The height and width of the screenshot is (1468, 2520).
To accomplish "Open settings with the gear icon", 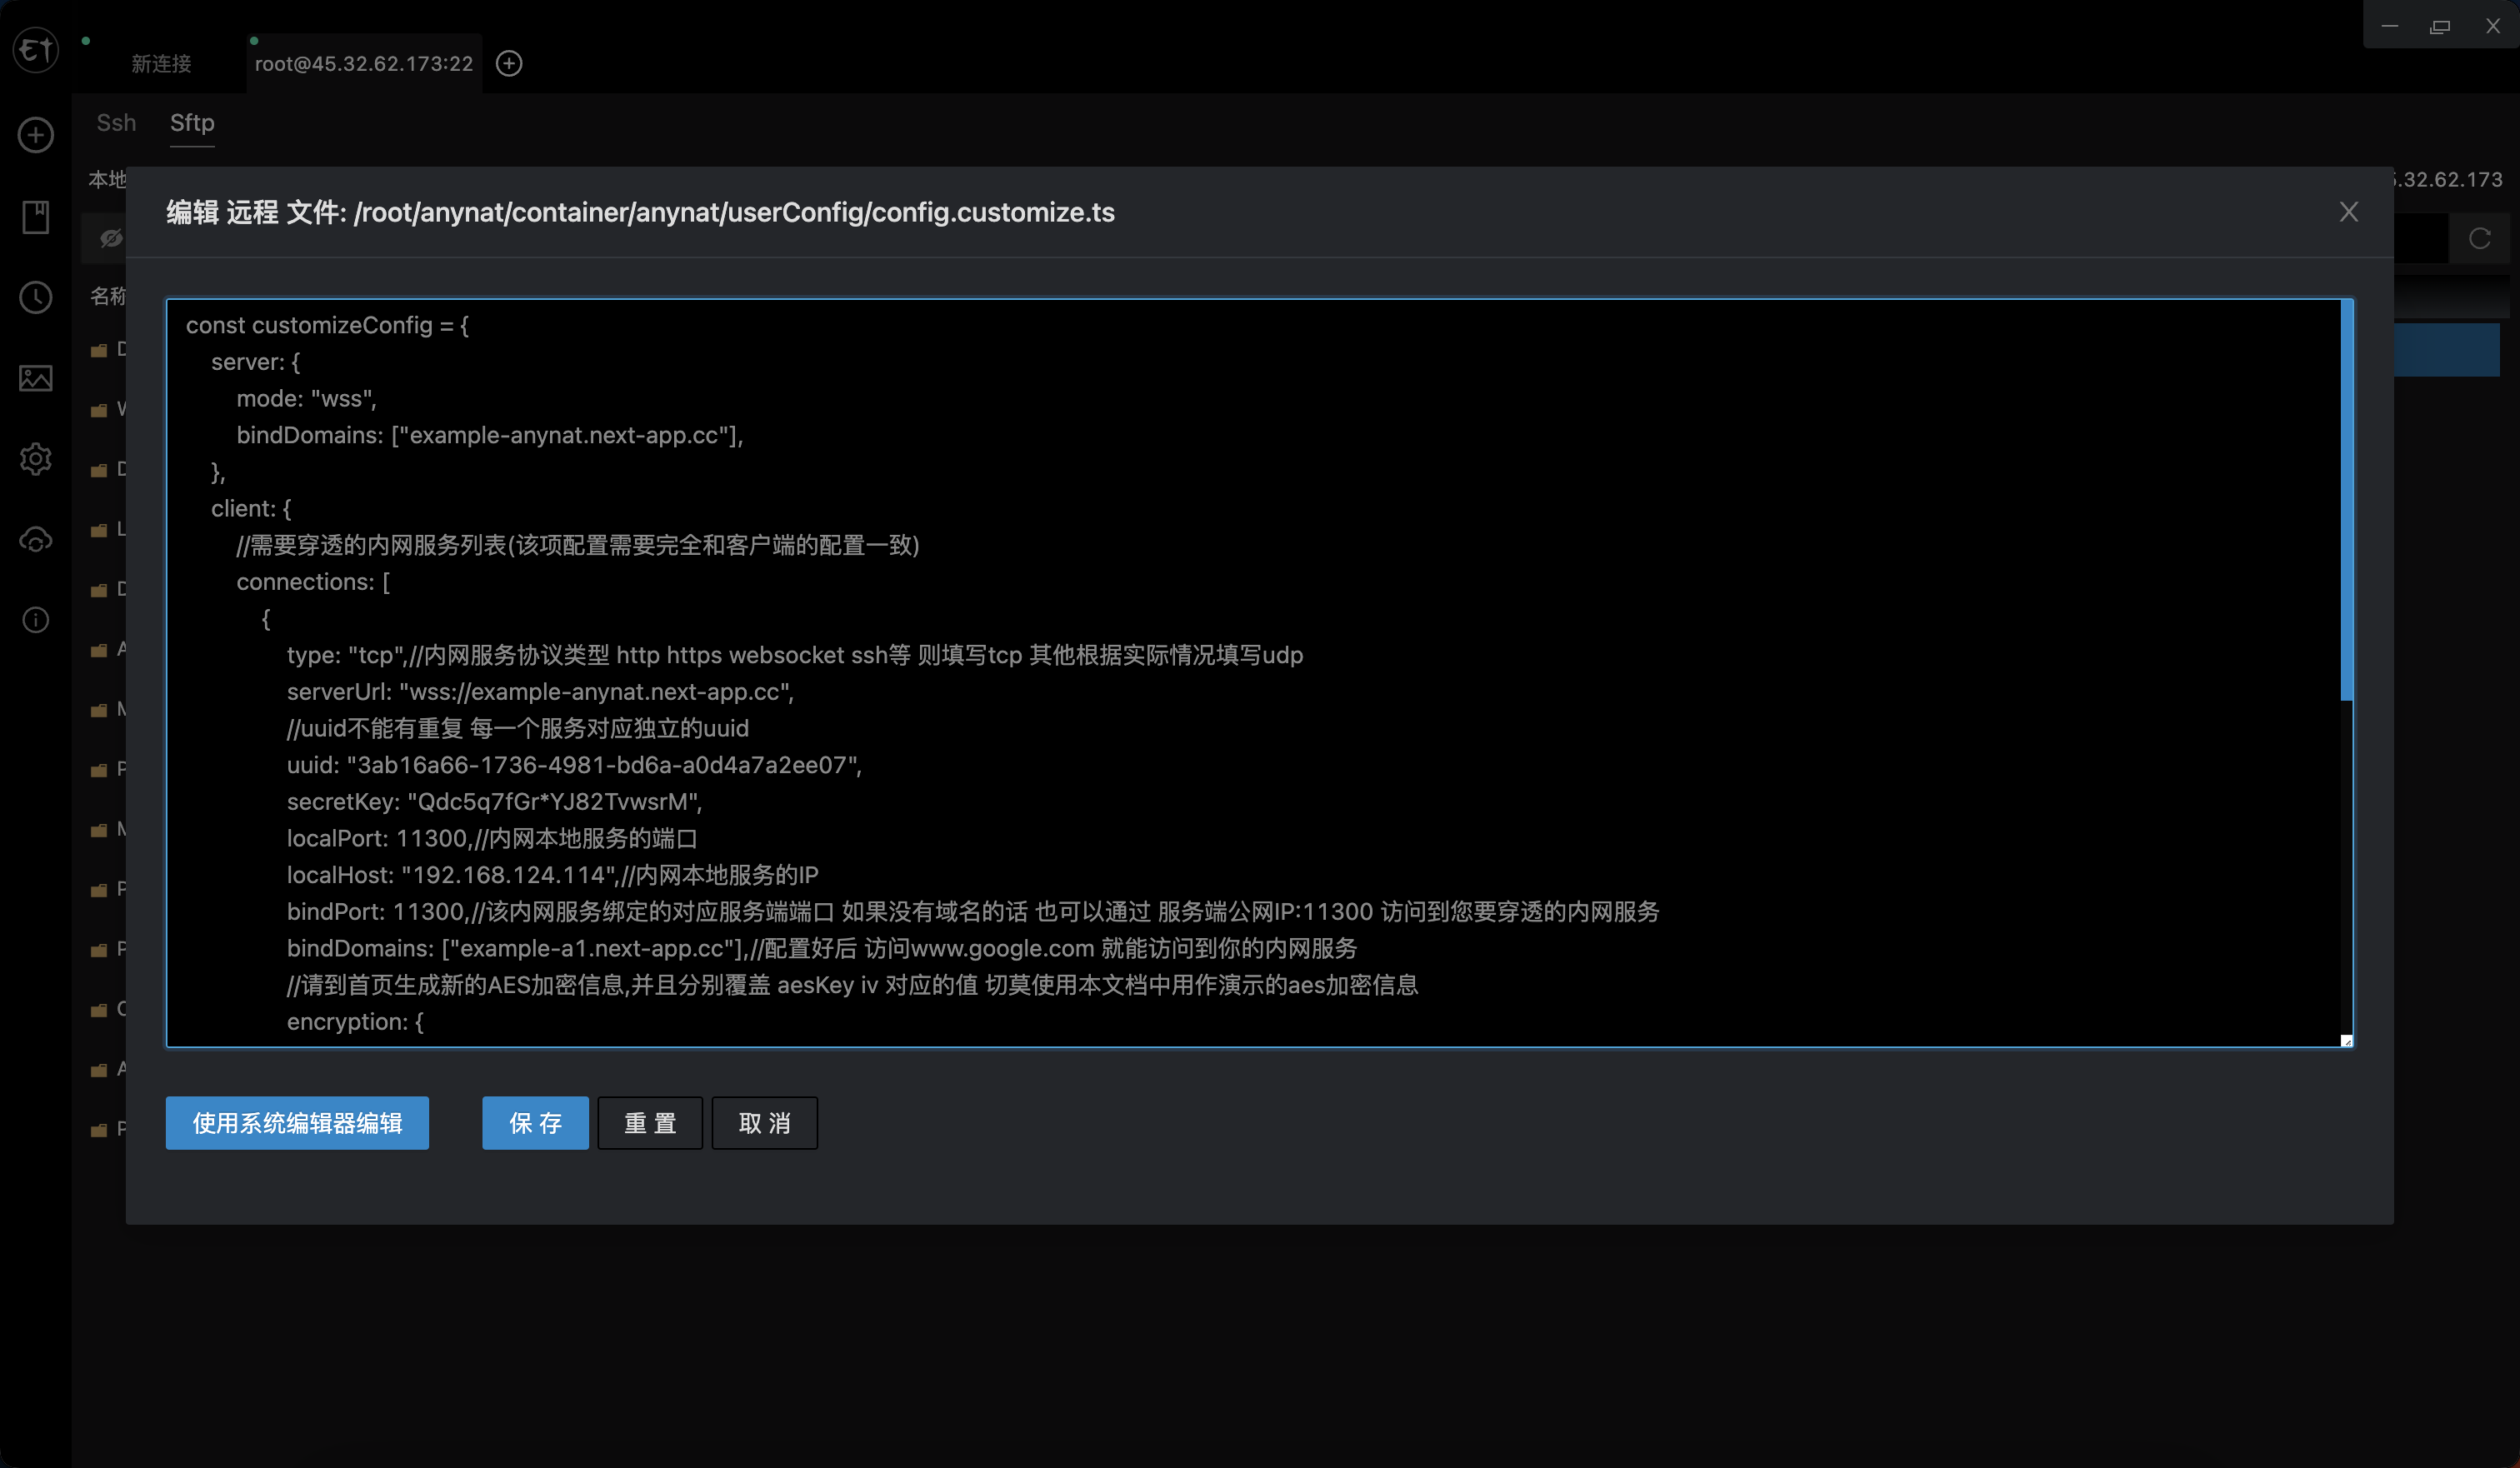I will coord(35,459).
